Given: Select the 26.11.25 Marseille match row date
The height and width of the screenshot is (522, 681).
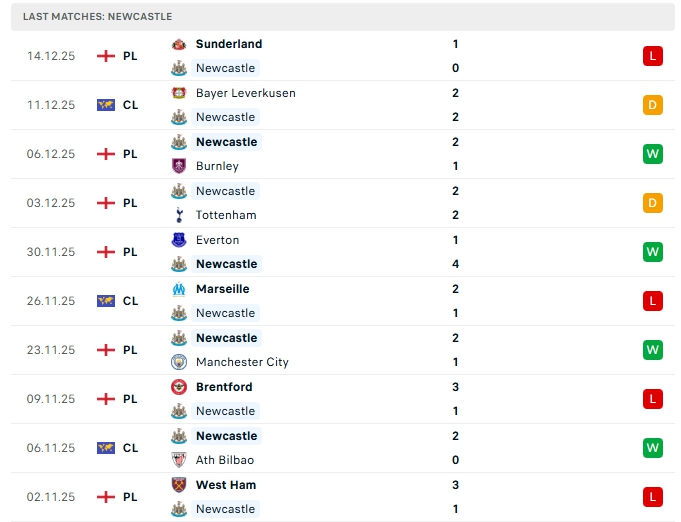Looking at the screenshot, I should point(51,301).
